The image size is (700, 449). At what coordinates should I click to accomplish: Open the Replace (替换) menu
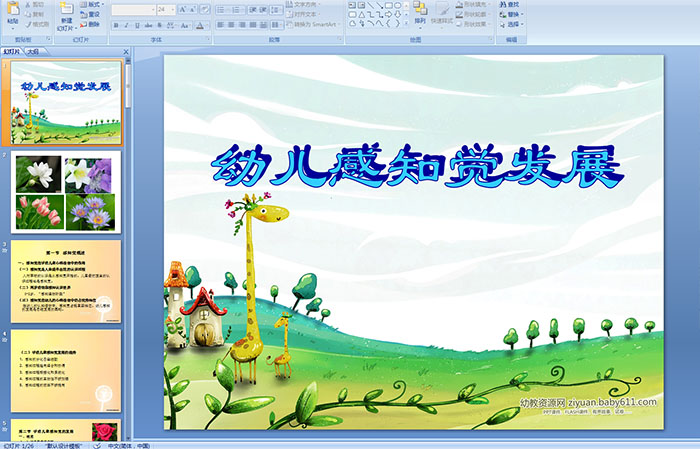(512, 14)
